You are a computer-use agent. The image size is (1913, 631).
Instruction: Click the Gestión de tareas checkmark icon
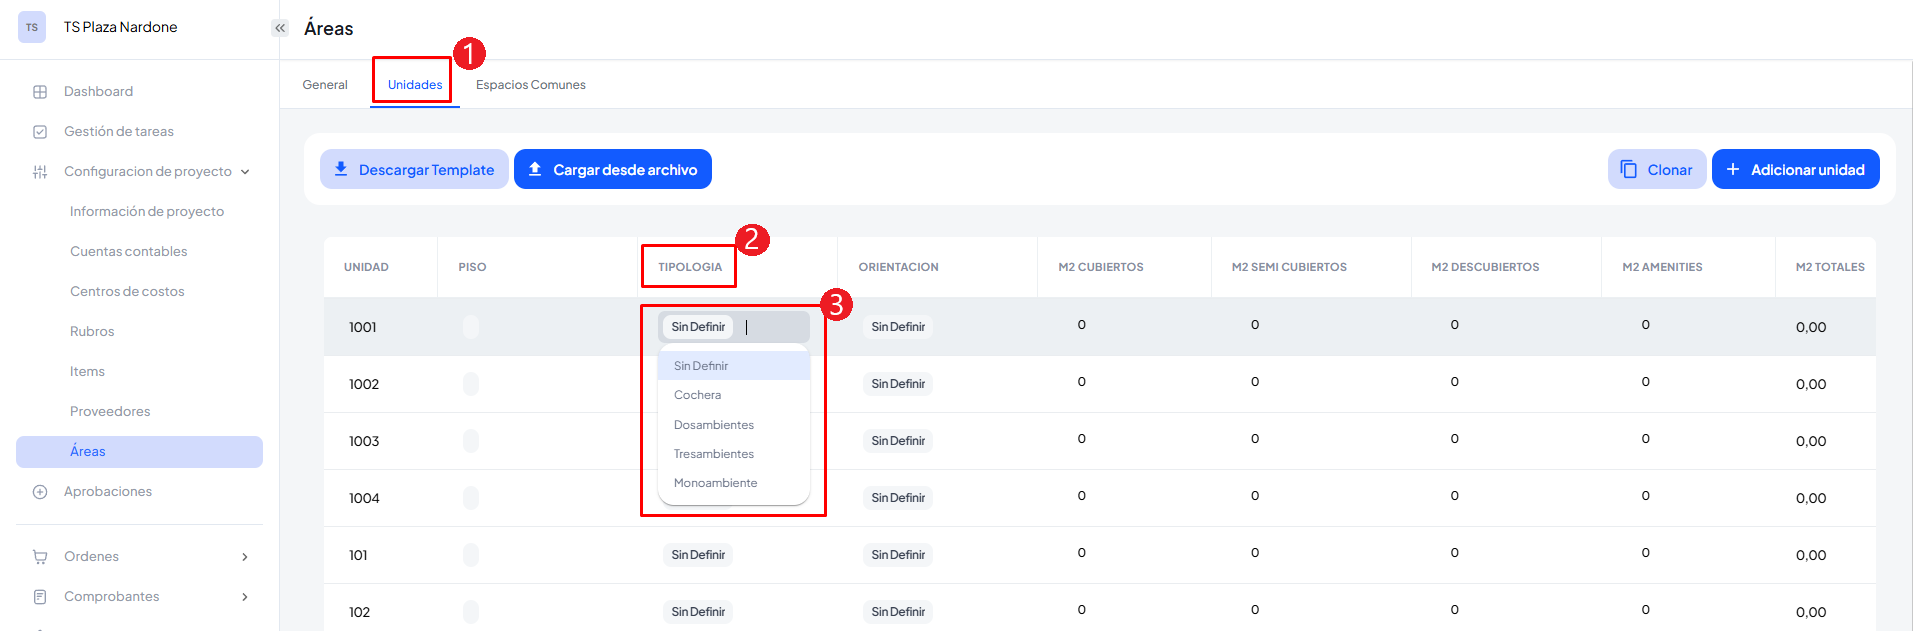click(40, 132)
